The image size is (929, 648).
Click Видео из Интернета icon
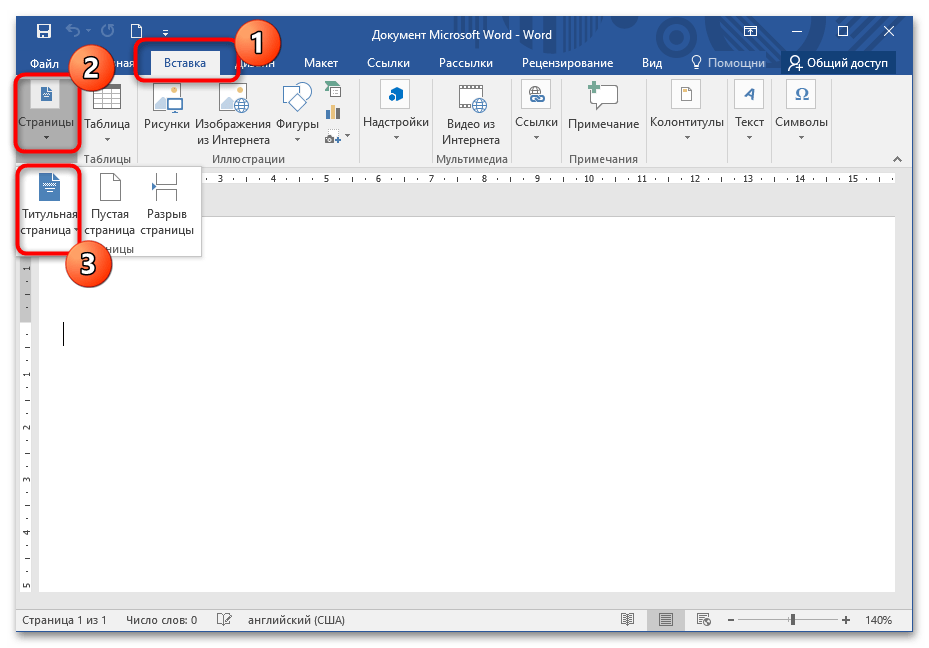click(x=471, y=114)
